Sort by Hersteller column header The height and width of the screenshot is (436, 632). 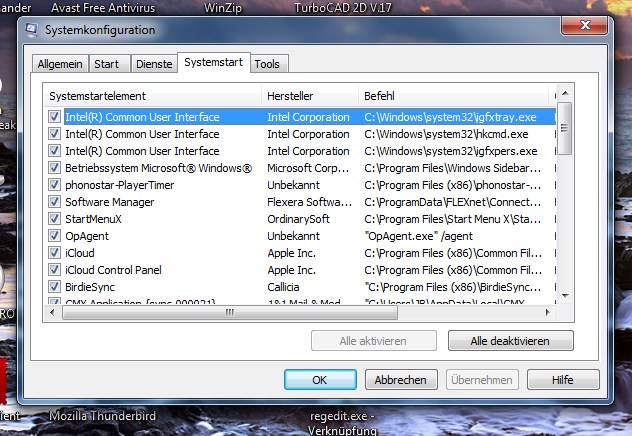310,96
